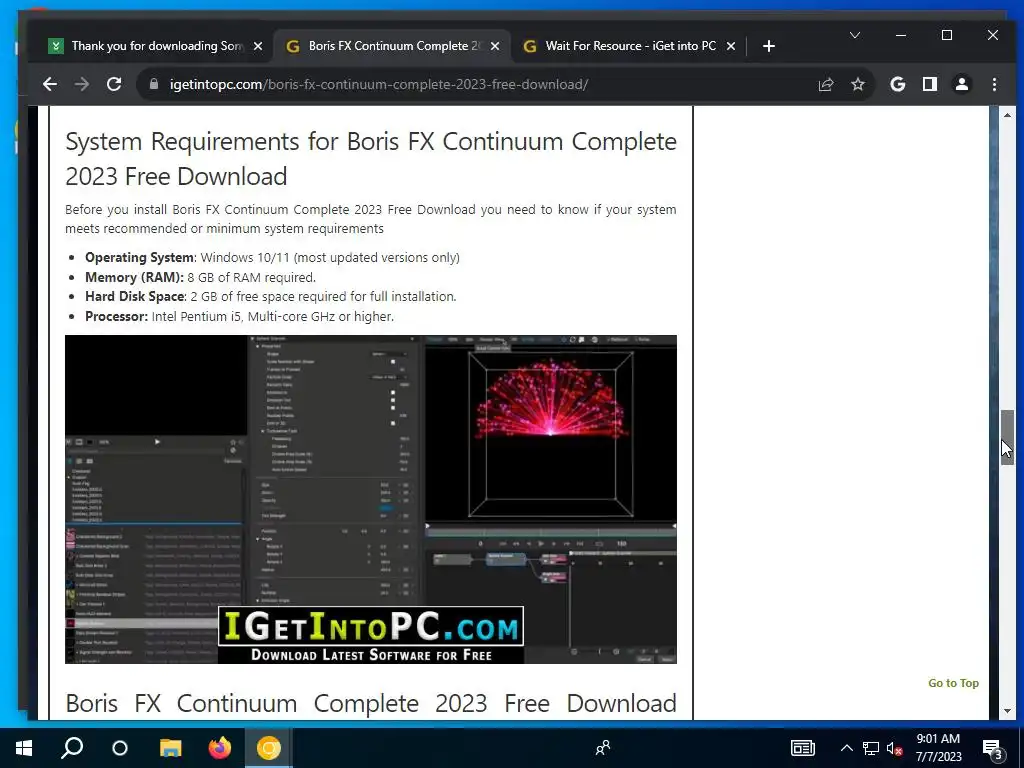Viewport: 1024px width, 768px height.
Task: Open File Explorer from the taskbar
Action: pyautogui.click(x=170, y=748)
